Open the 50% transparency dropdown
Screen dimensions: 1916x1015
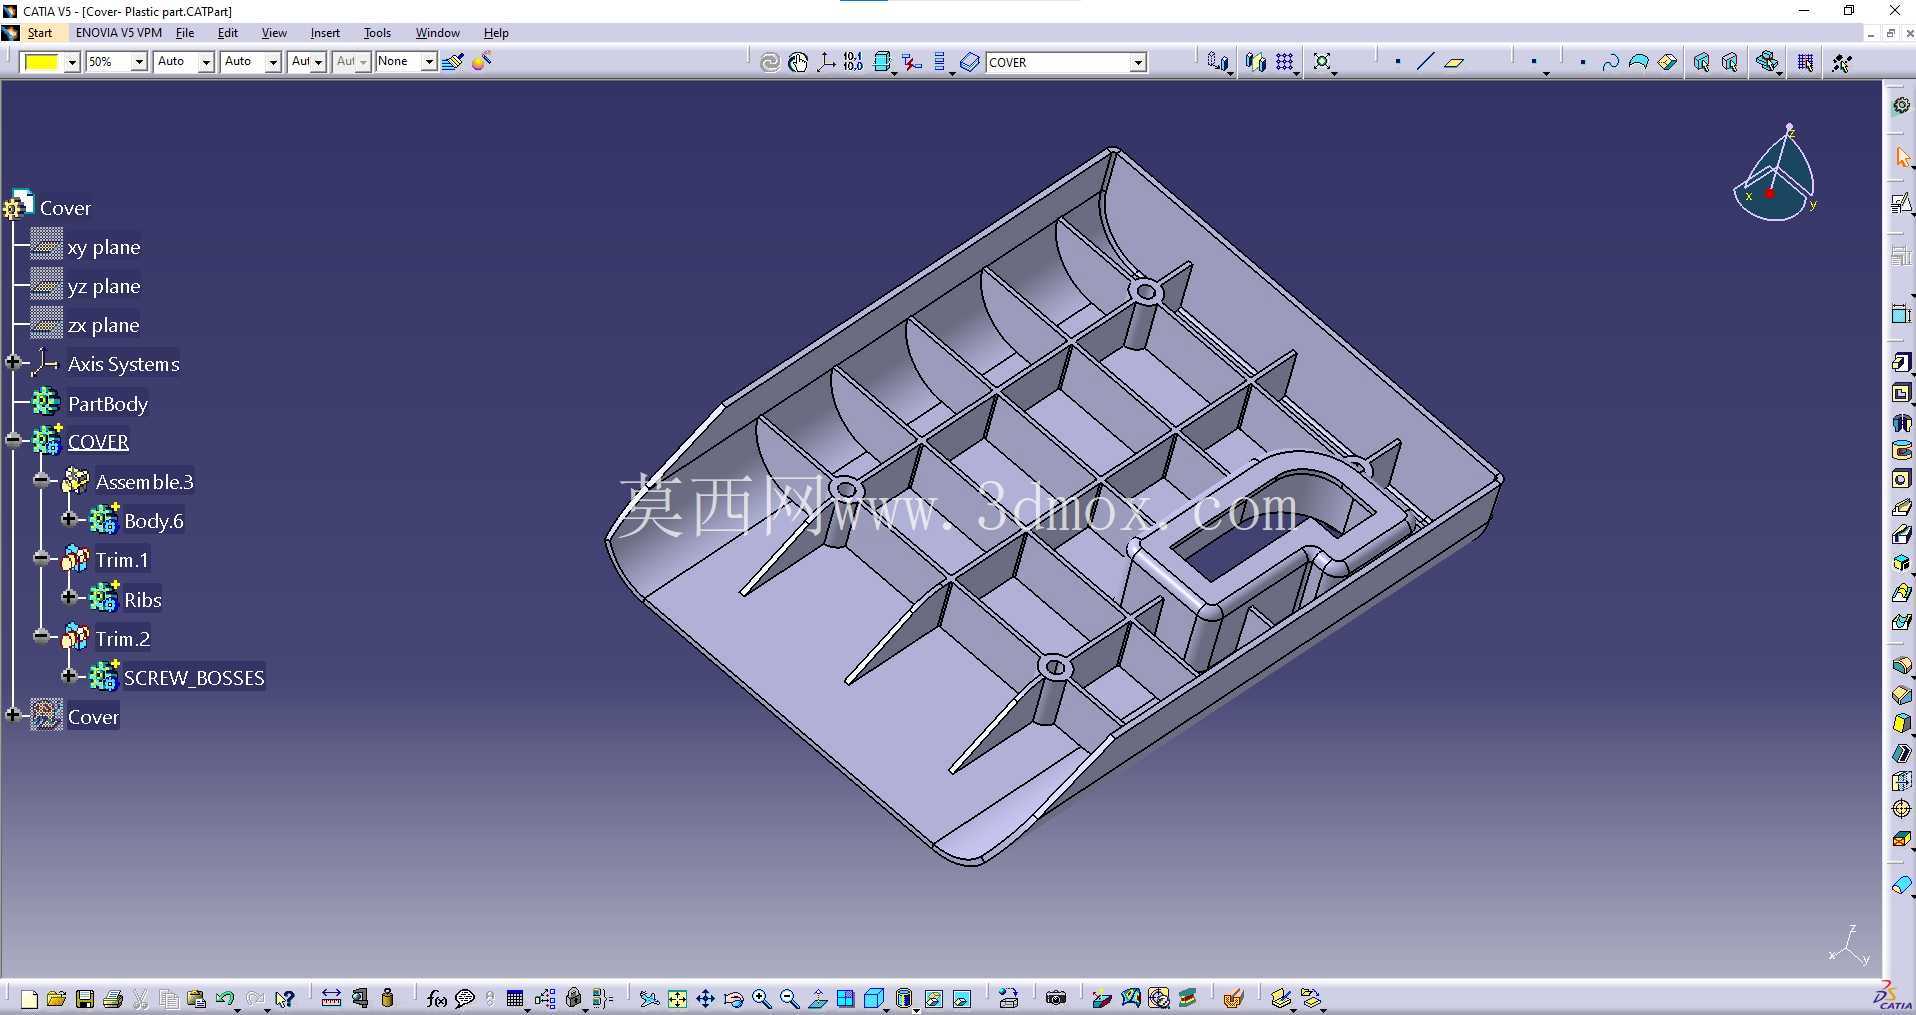point(139,62)
